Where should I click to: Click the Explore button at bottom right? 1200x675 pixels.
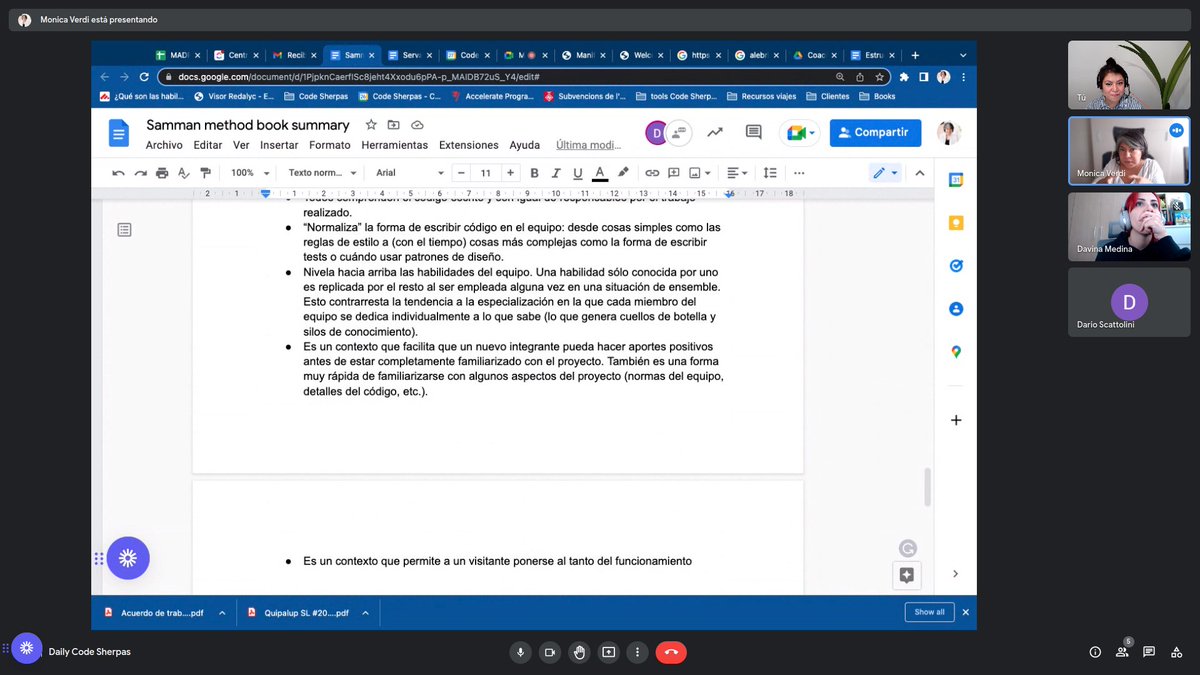click(x=907, y=575)
